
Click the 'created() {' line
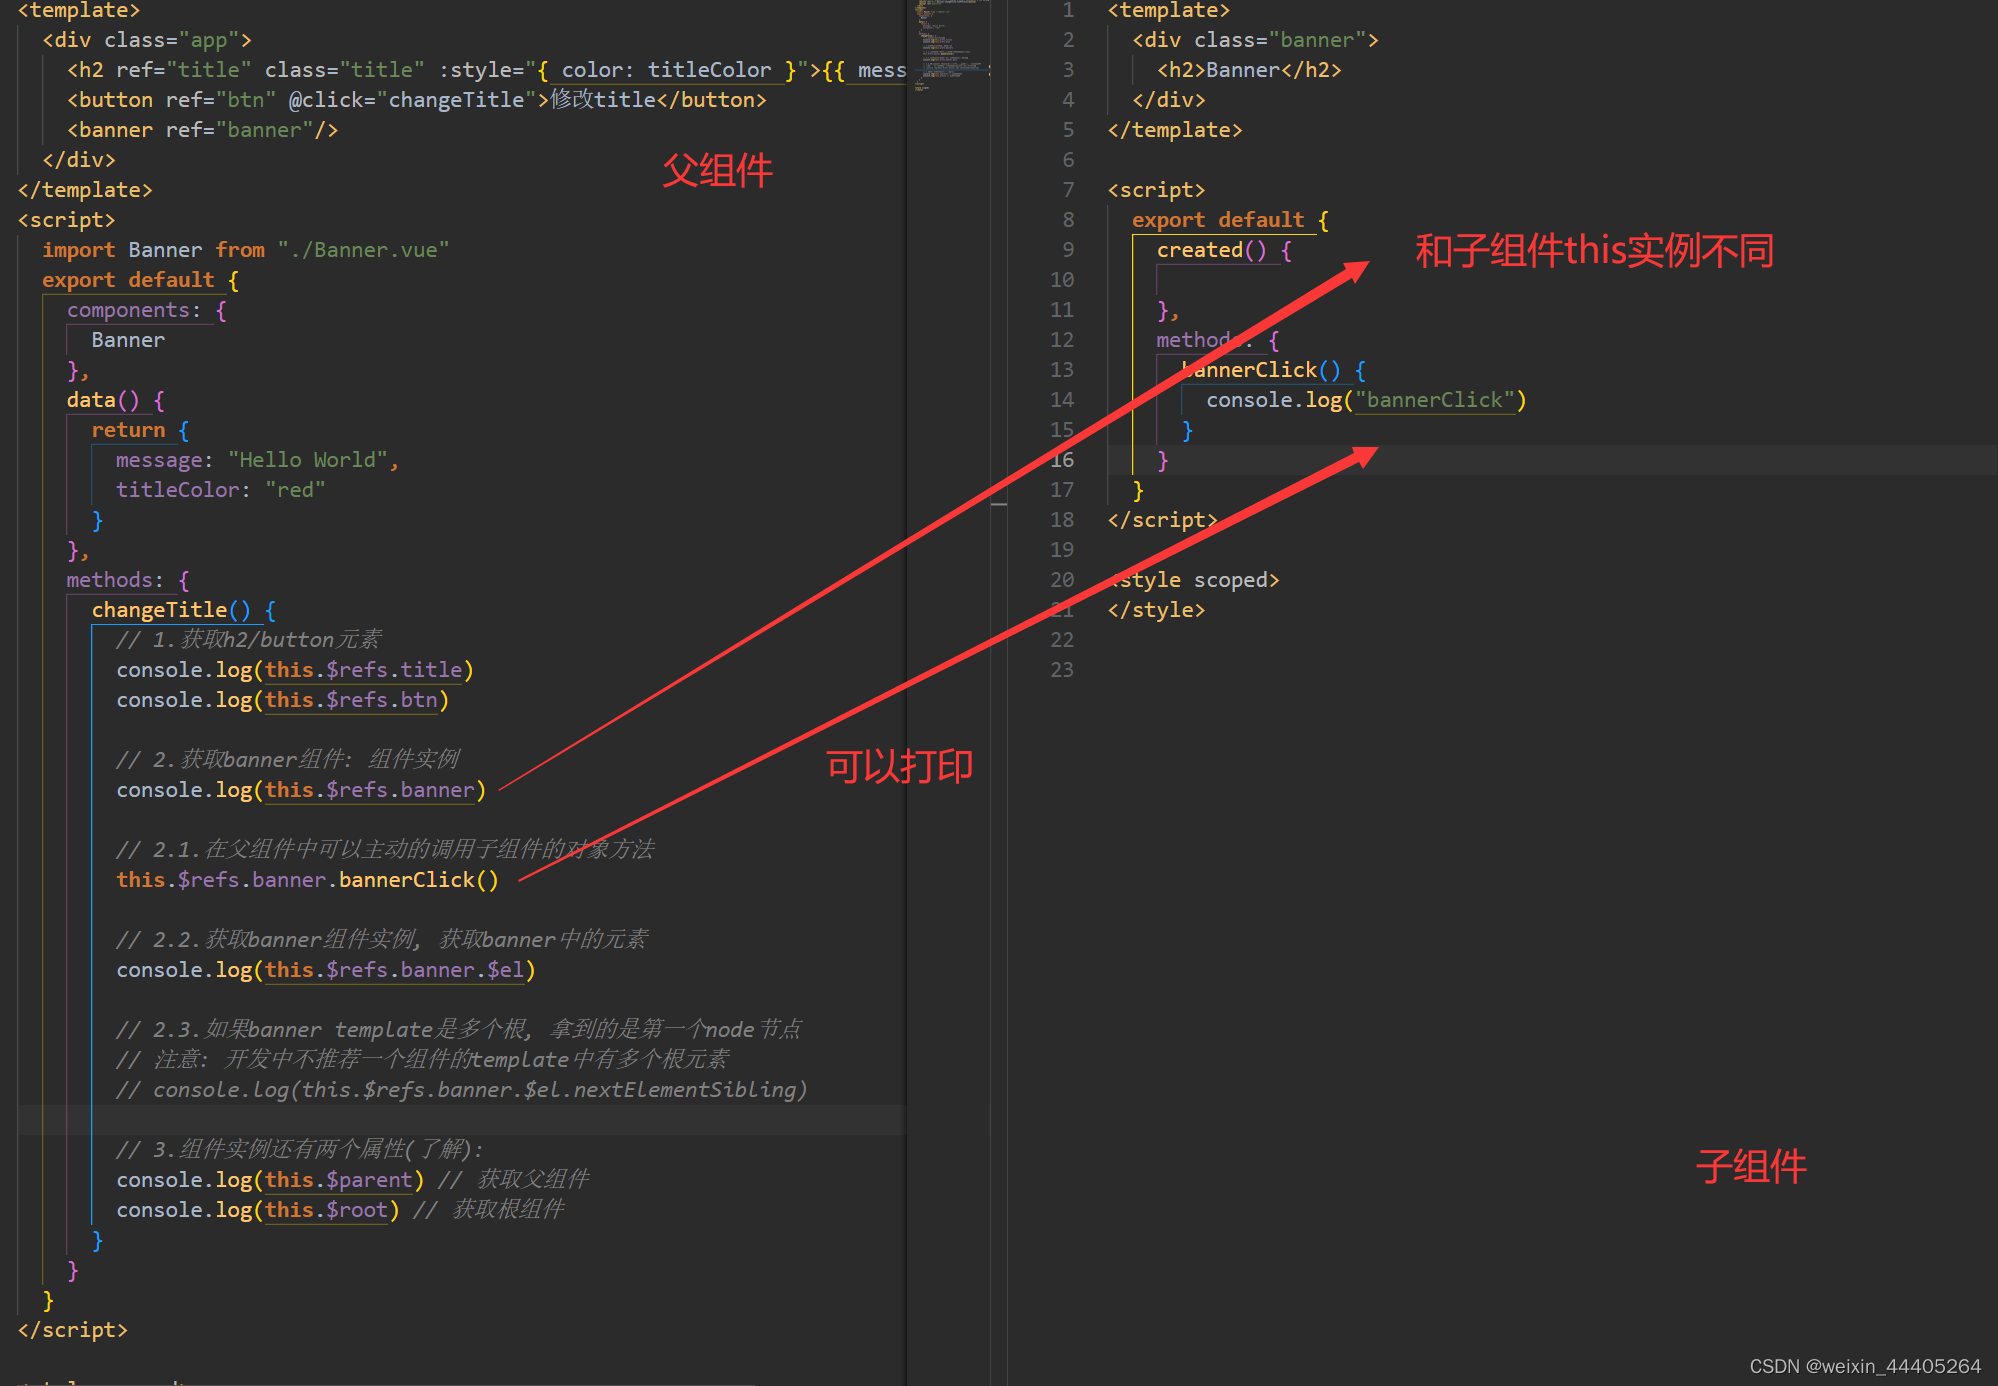tap(1224, 250)
